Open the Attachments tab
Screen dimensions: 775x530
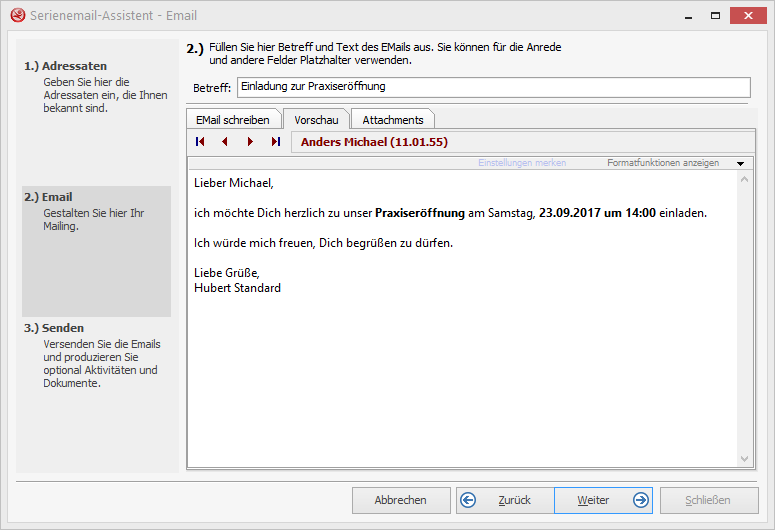click(x=392, y=120)
